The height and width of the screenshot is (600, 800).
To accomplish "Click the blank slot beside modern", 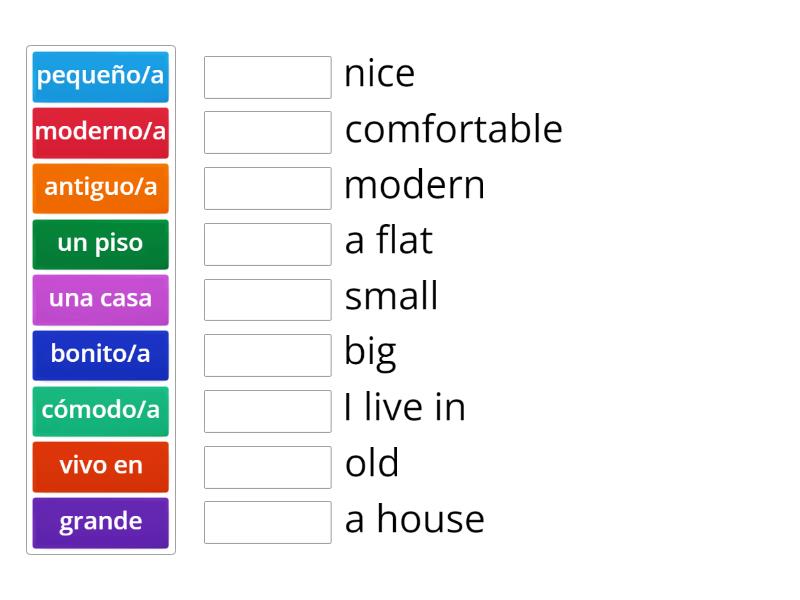I will click(267, 188).
